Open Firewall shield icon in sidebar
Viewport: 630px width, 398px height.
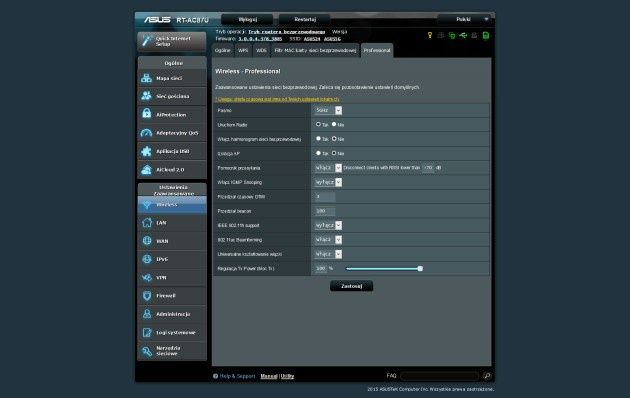147,296
